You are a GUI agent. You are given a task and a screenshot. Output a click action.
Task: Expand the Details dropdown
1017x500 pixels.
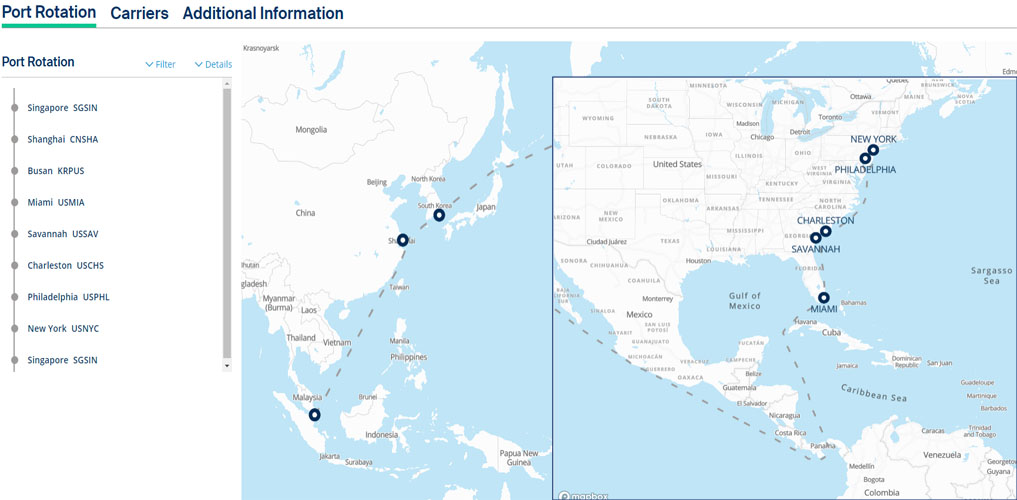coord(213,65)
